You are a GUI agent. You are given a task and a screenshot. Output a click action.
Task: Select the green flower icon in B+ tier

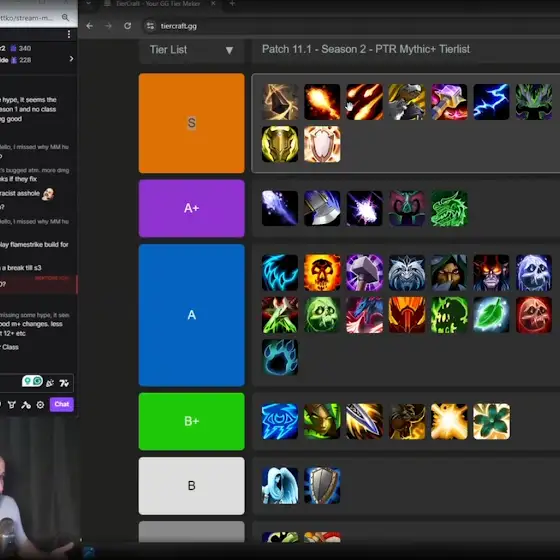(x=491, y=421)
